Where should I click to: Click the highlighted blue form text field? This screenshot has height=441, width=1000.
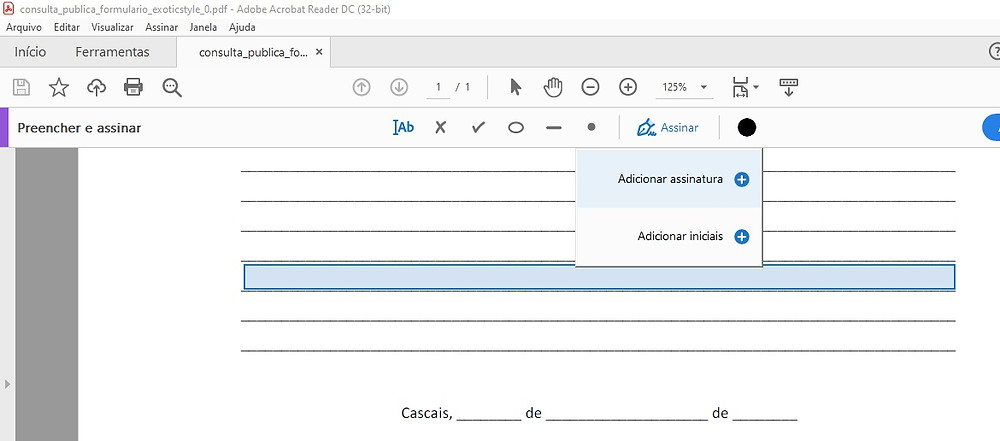point(599,277)
